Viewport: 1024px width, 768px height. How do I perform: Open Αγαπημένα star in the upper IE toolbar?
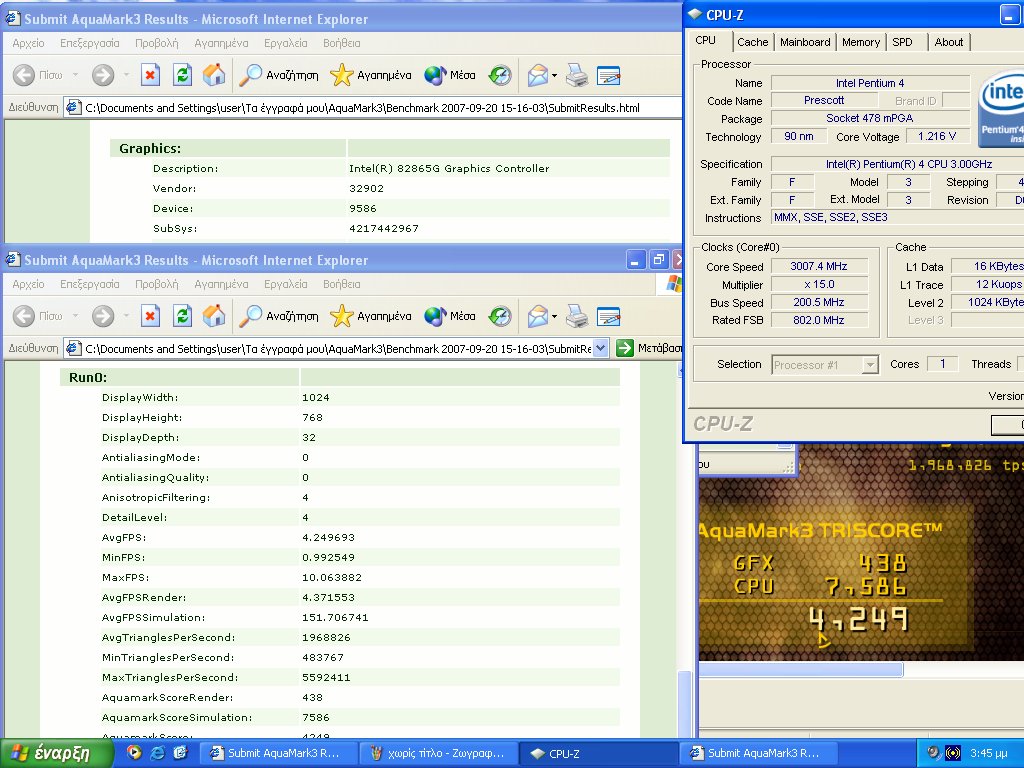pos(370,75)
